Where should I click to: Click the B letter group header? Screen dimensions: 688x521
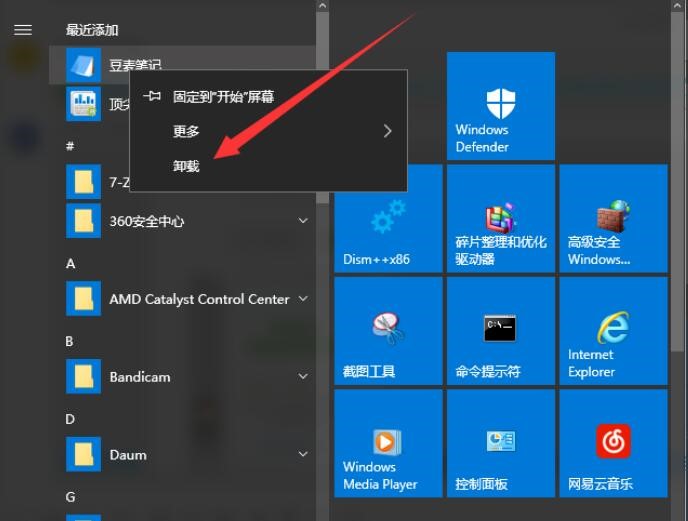(x=69, y=341)
